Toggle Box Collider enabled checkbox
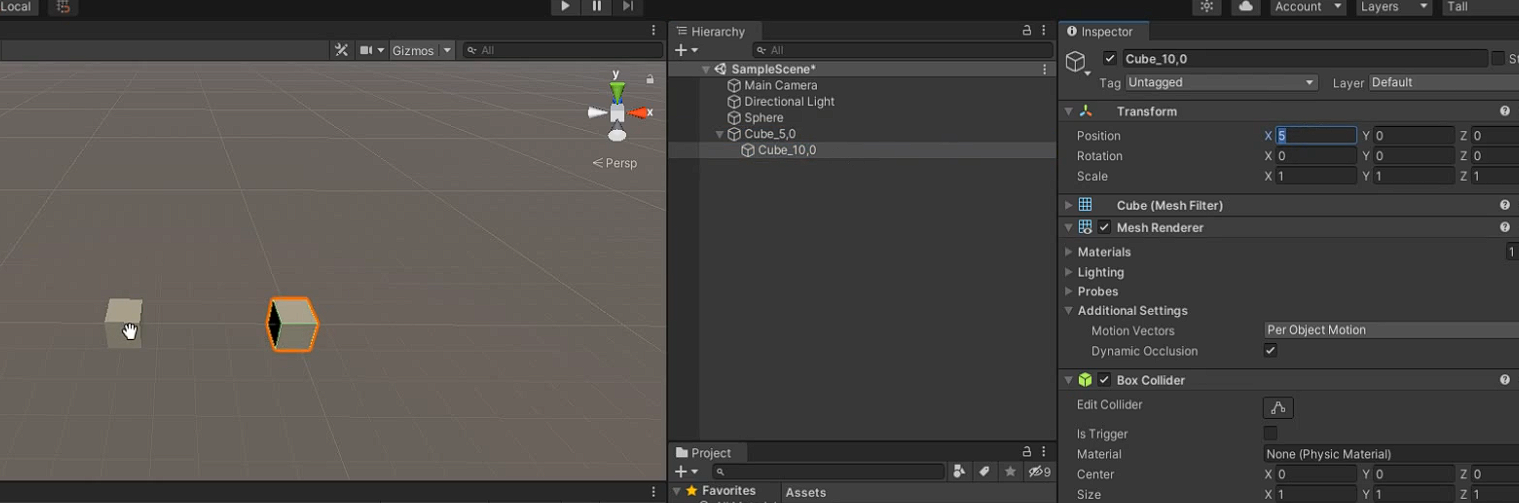1519x503 pixels. coord(1104,380)
